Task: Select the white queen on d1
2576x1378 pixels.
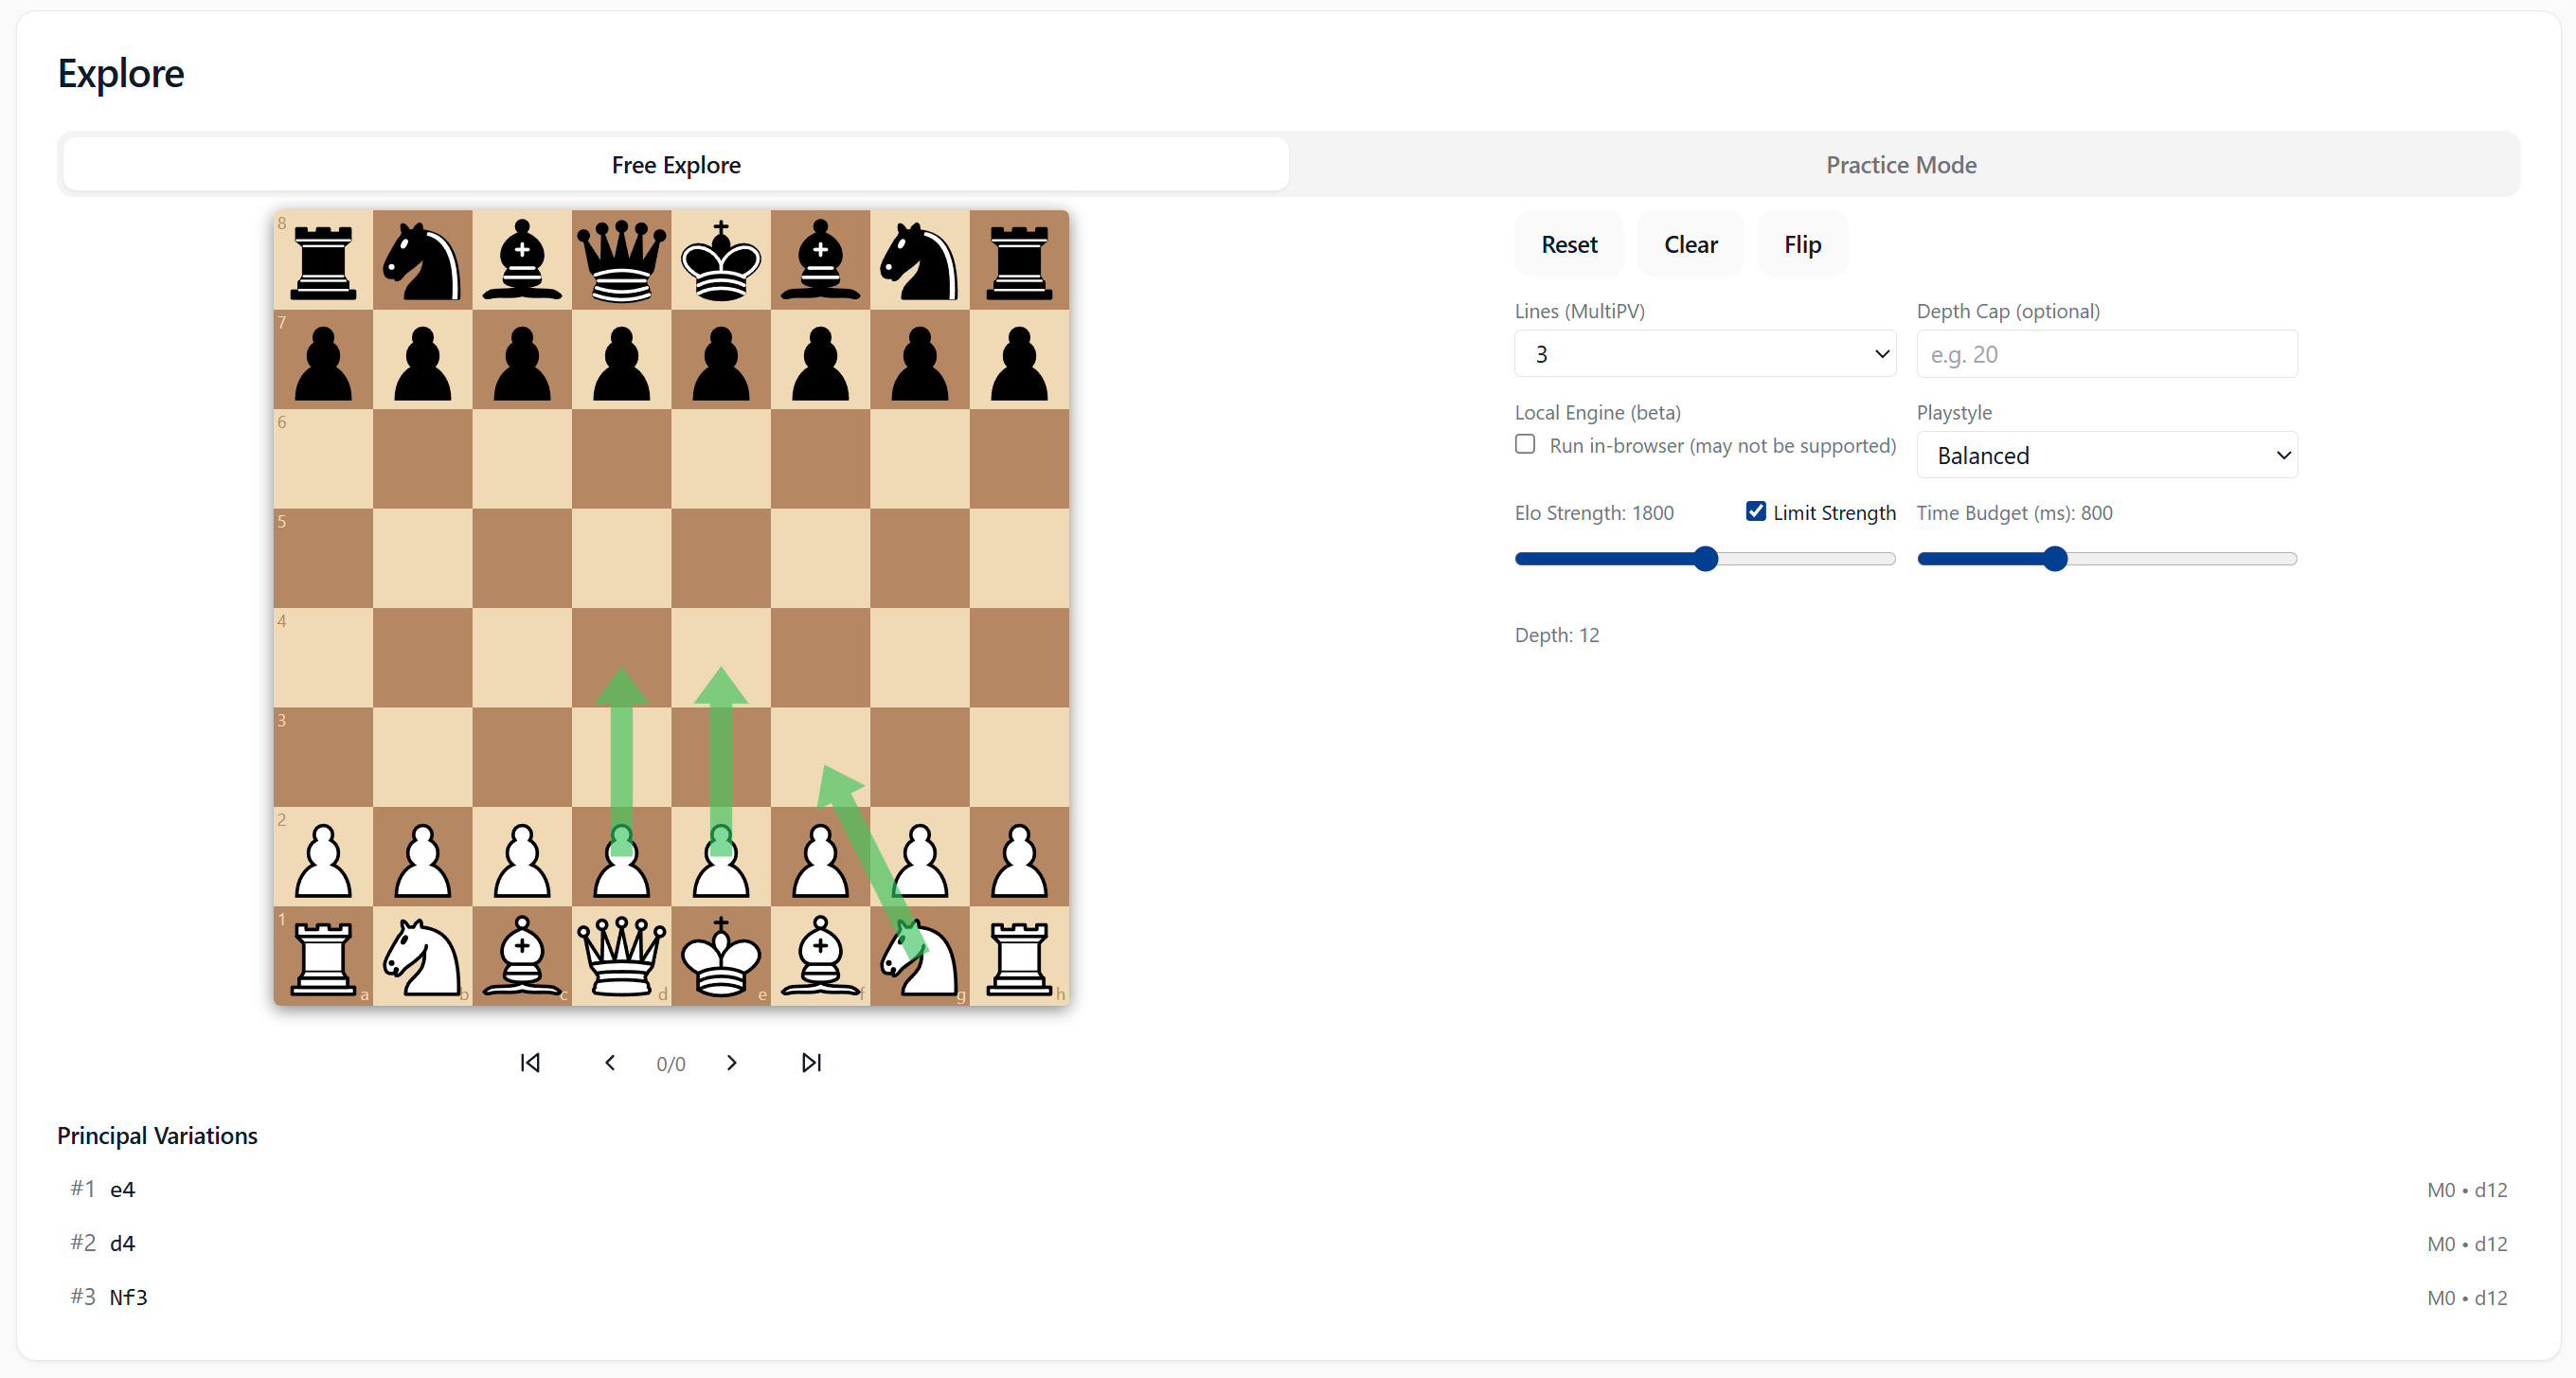Action: (621, 957)
